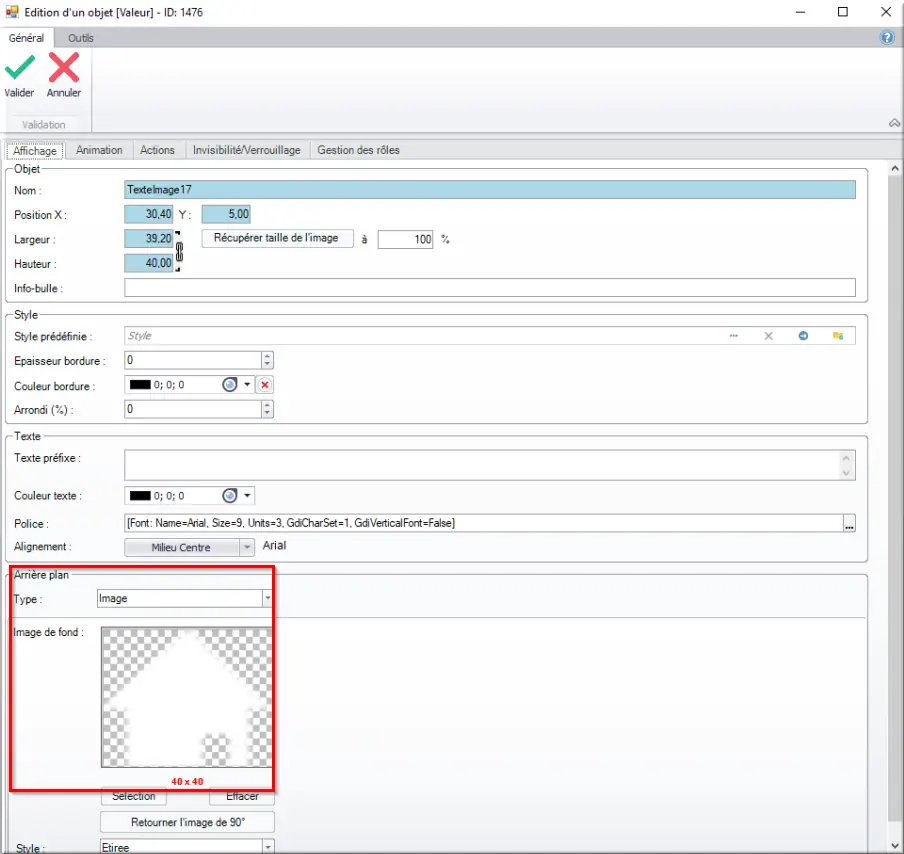Click Récupérer taille de l'image button

pos(277,238)
